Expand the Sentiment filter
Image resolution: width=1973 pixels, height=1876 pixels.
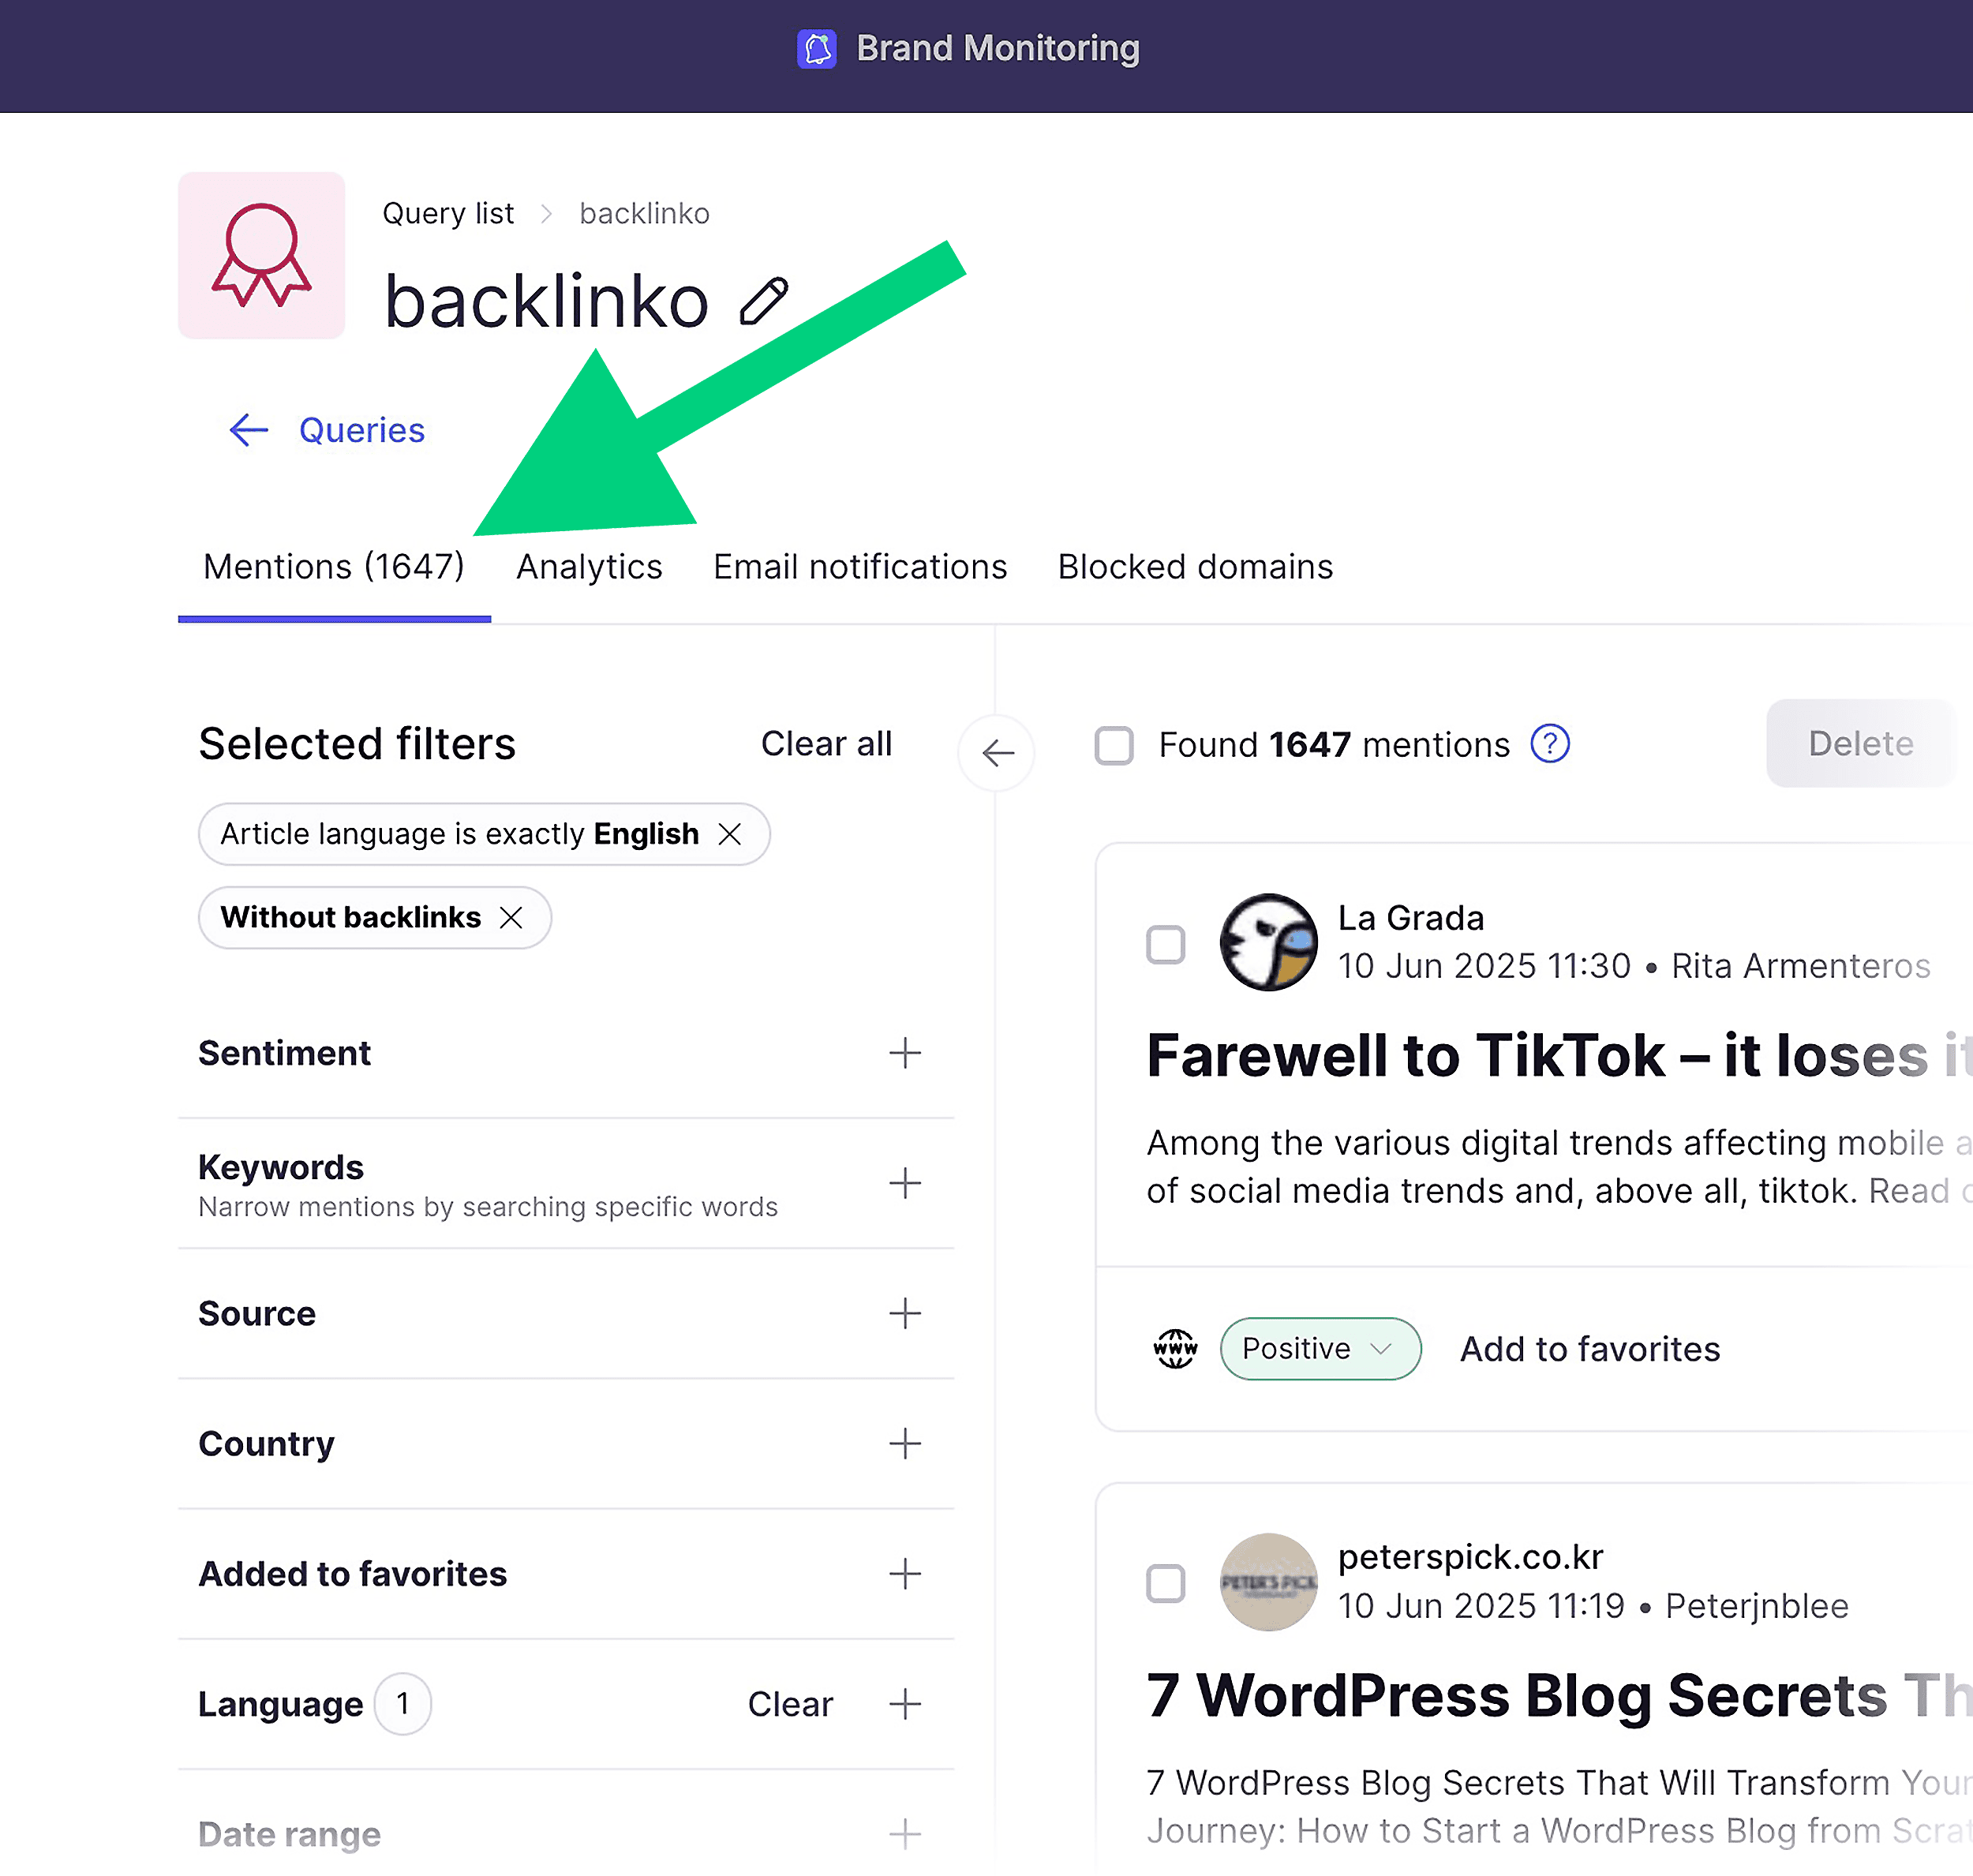pos(905,1053)
